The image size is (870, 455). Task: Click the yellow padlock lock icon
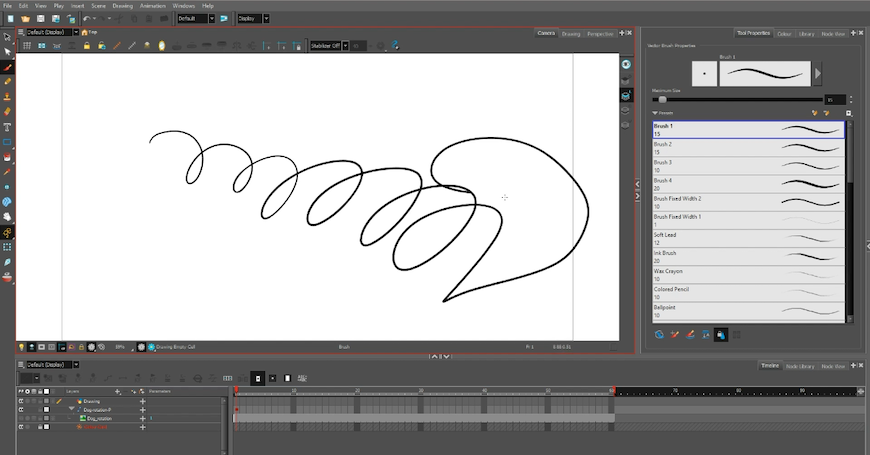[87, 46]
